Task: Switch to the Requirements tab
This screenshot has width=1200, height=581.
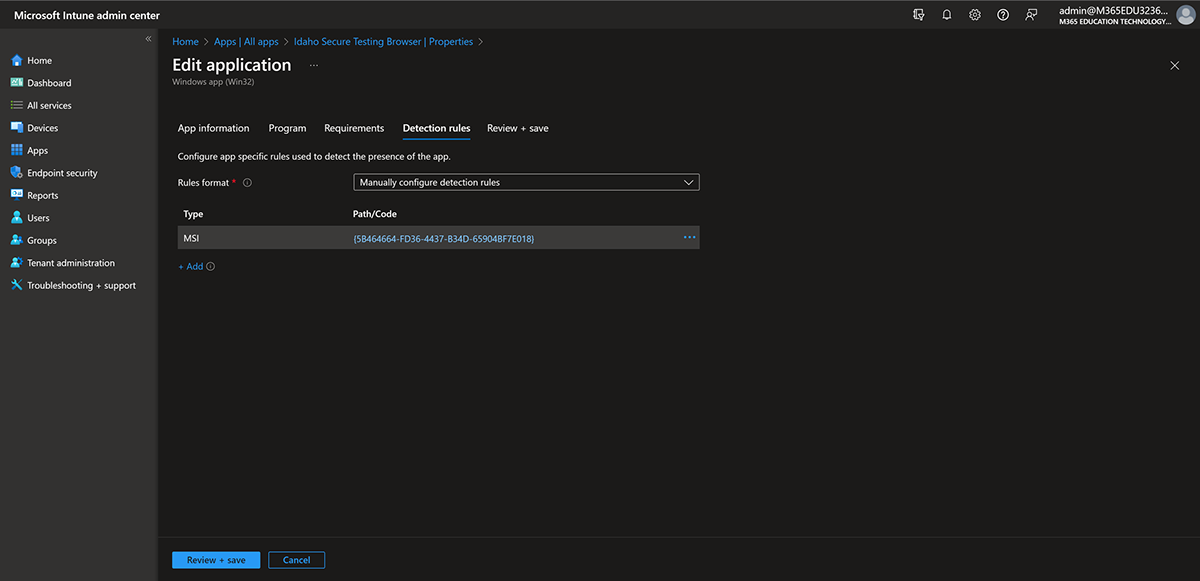Action: pyautogui.click(x=354, y=128)
